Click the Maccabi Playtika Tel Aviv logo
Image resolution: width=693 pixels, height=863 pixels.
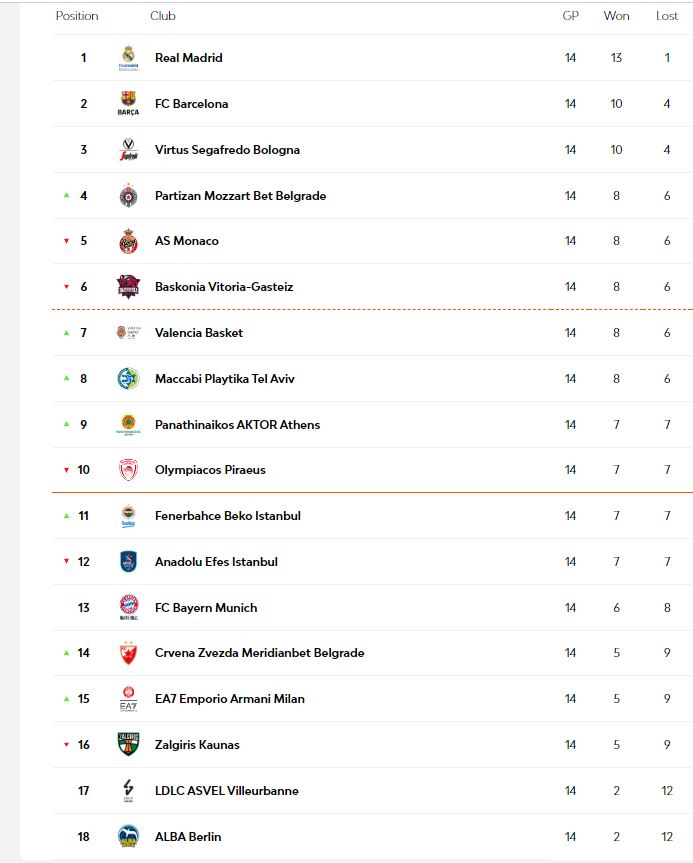(x=128, y=379)
